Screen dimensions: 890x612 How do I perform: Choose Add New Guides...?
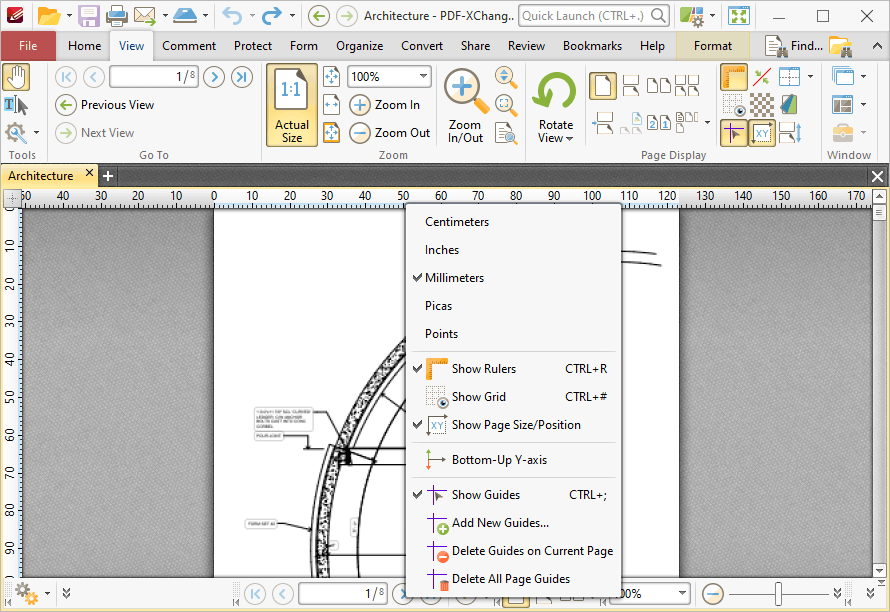pos(514,523)
